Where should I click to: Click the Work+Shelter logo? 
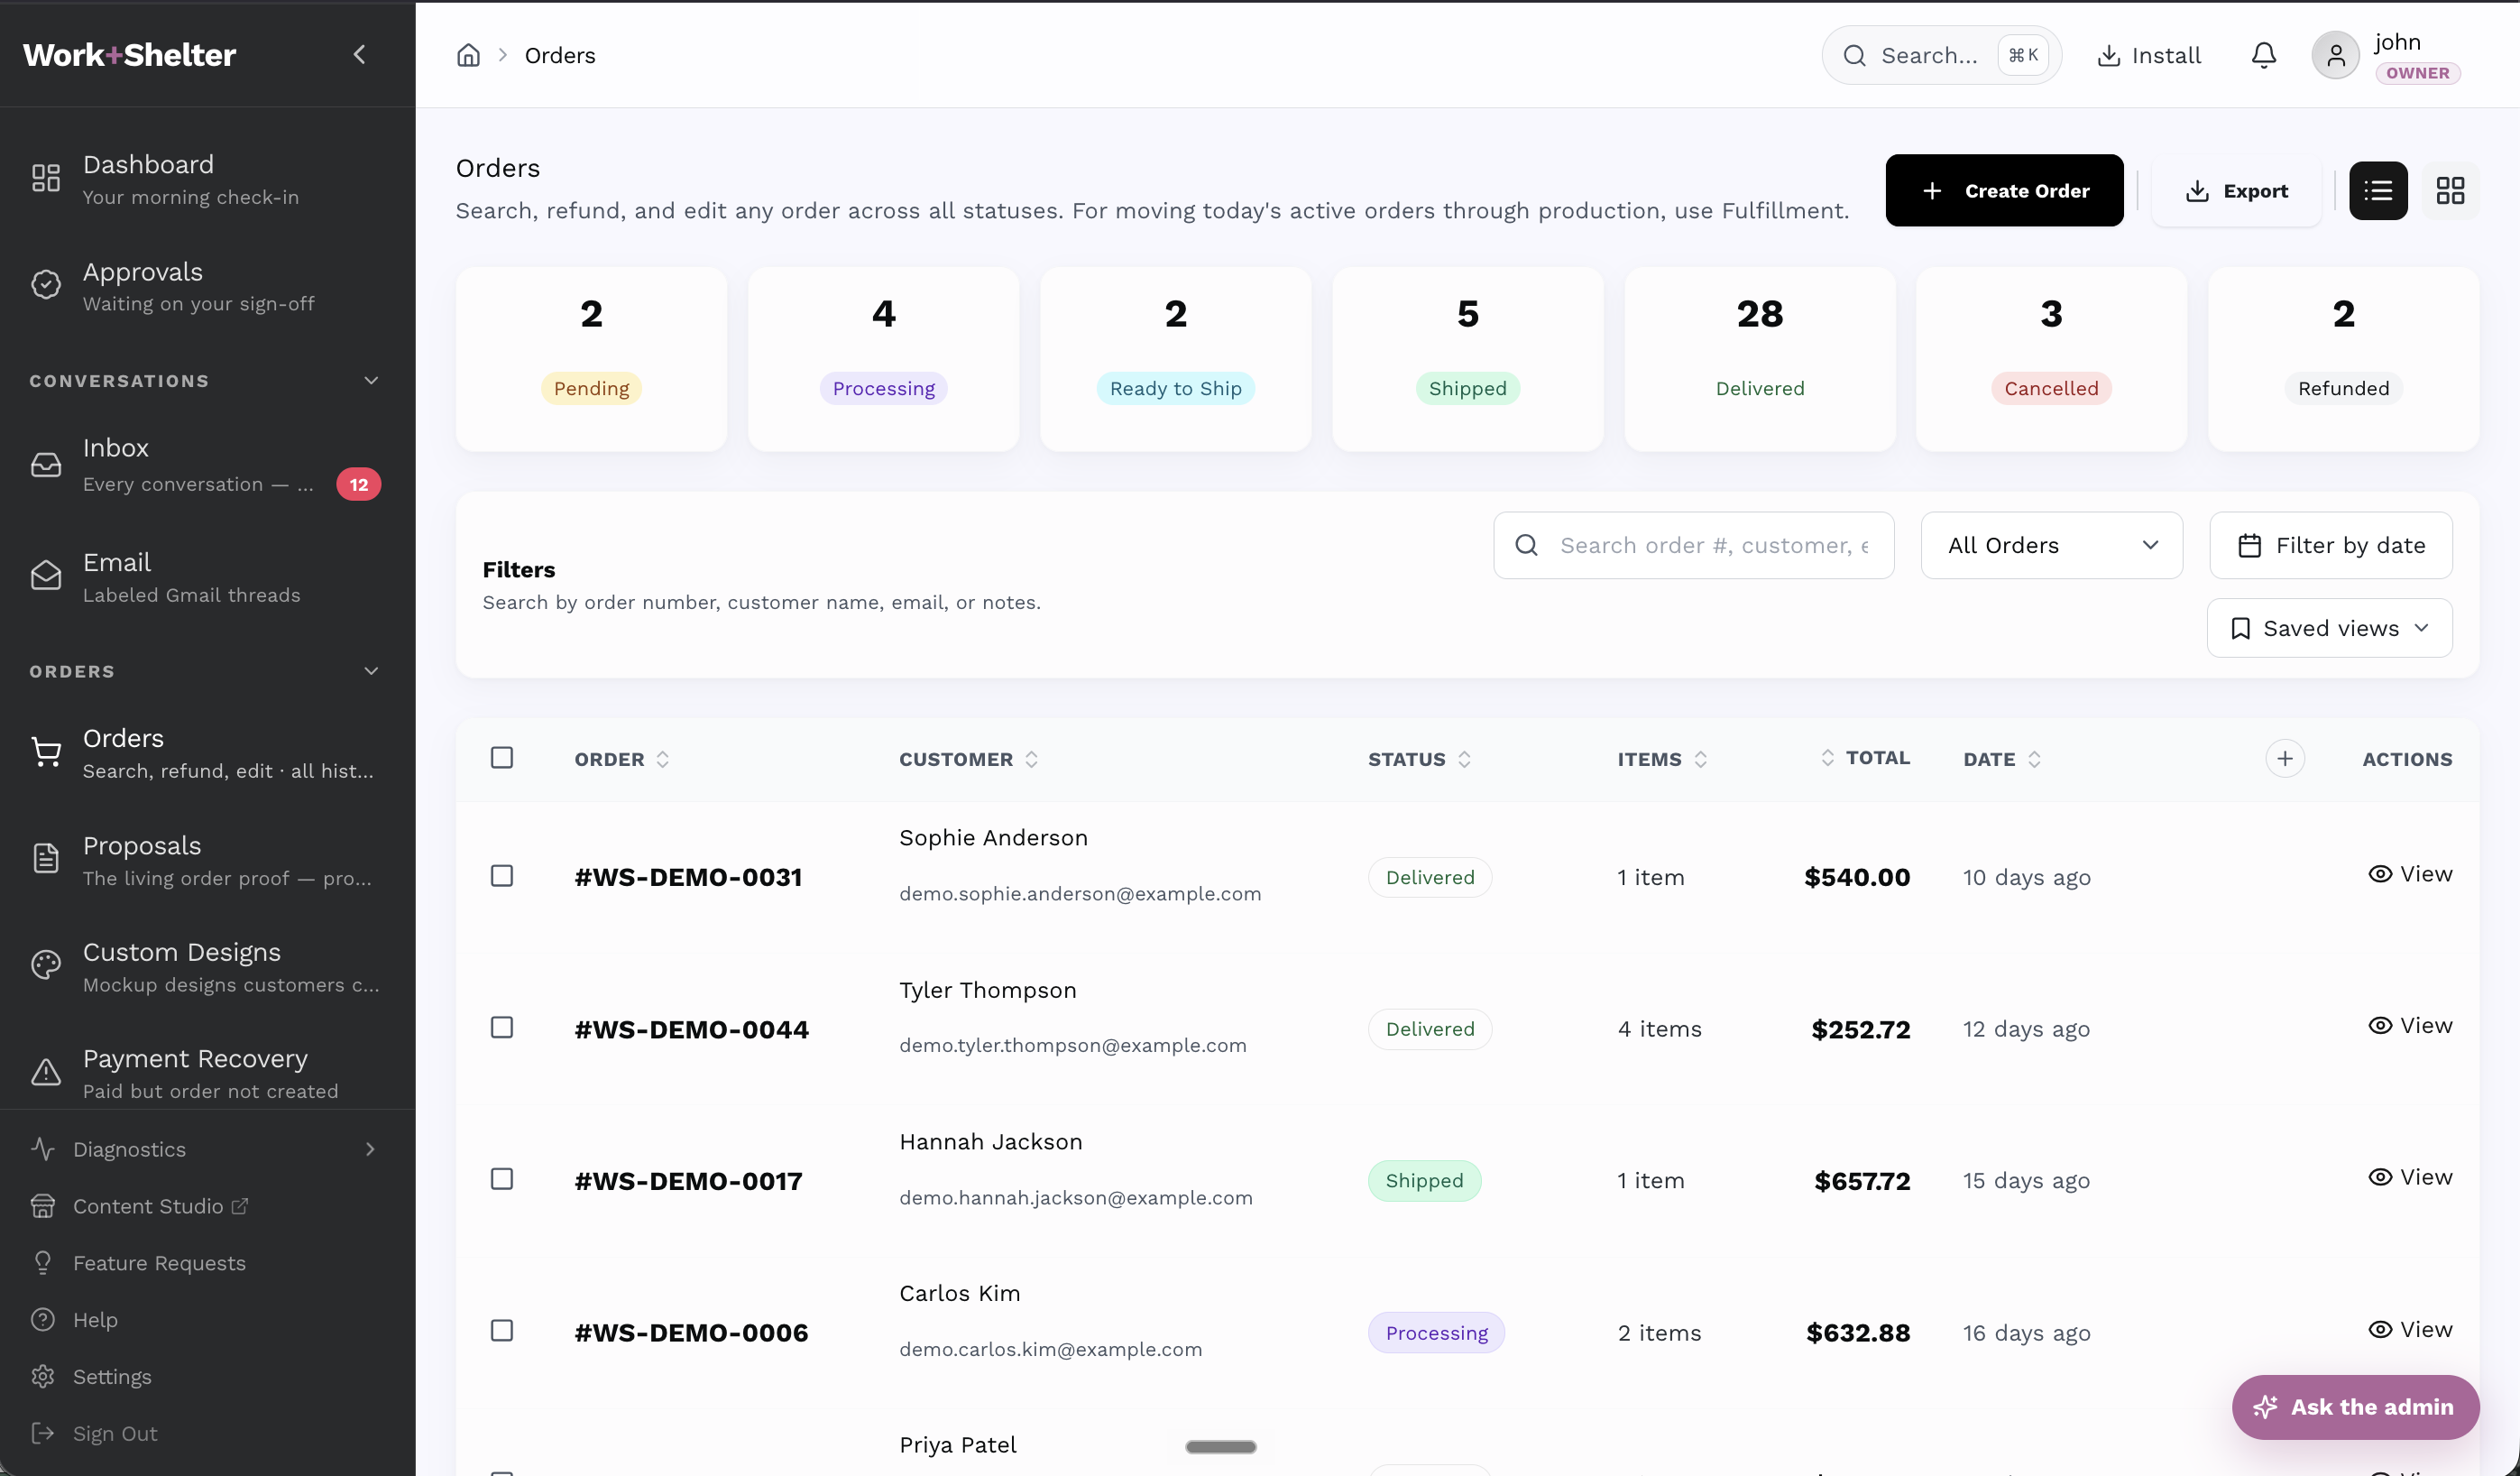(x=129, y=54)
